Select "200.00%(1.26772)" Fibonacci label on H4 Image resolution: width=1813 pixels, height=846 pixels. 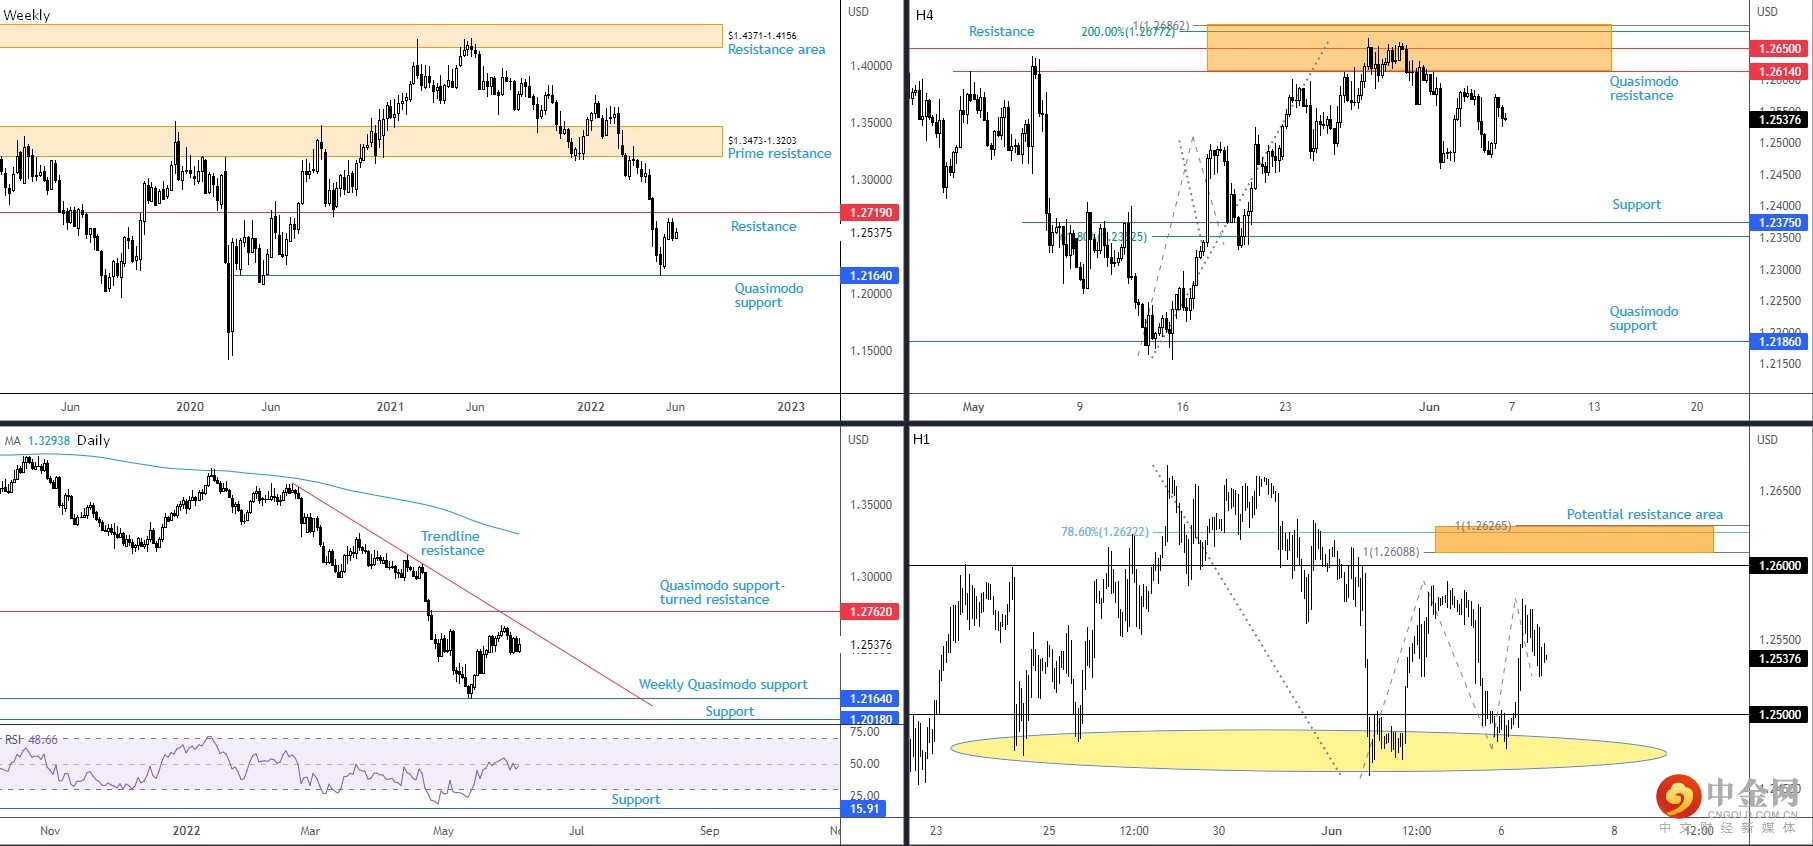point(1128,32)
